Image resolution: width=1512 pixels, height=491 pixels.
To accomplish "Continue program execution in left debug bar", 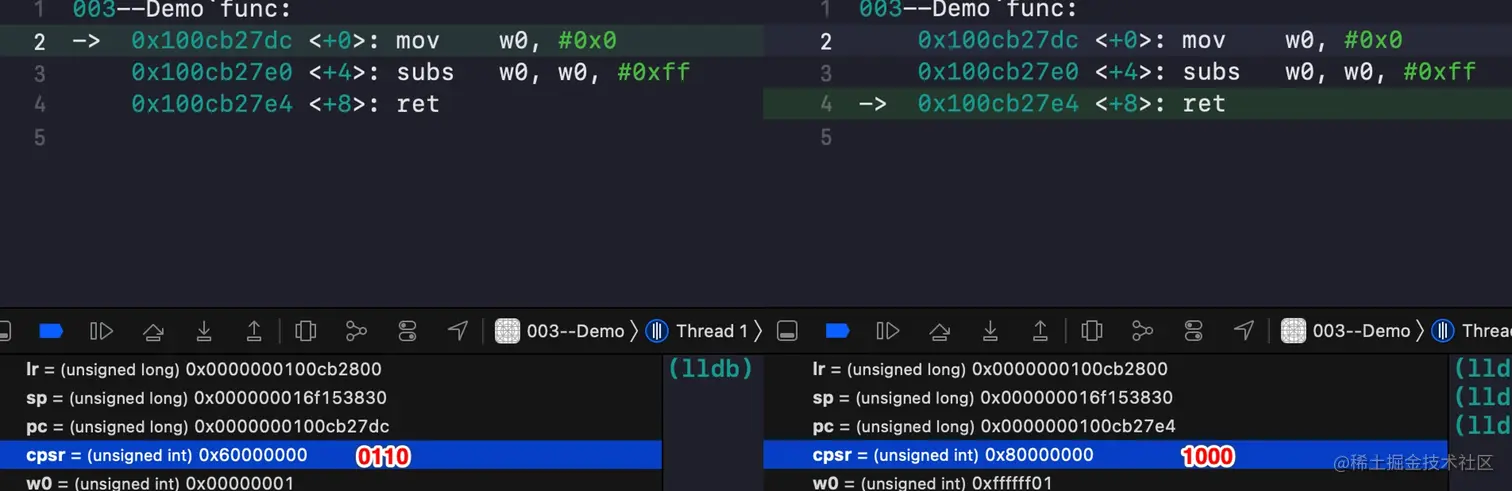I will [x=101, y=330].
